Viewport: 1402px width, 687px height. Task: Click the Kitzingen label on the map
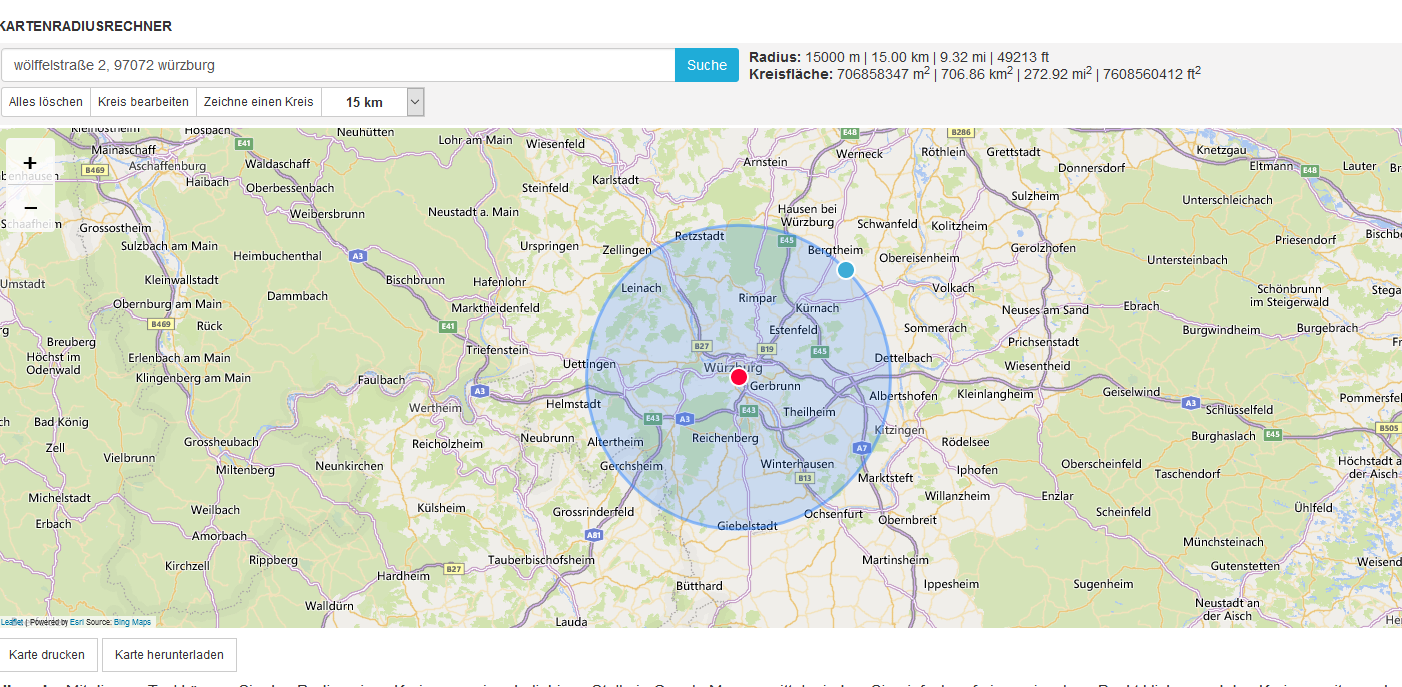click(x=899, y=430)
